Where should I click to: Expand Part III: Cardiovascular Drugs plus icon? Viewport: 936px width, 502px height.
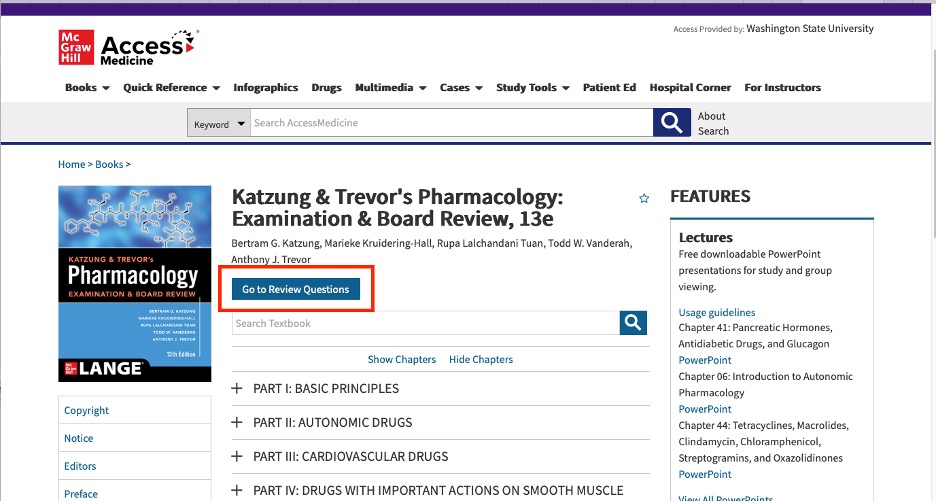pyautogui.click(x=237, y=457)
